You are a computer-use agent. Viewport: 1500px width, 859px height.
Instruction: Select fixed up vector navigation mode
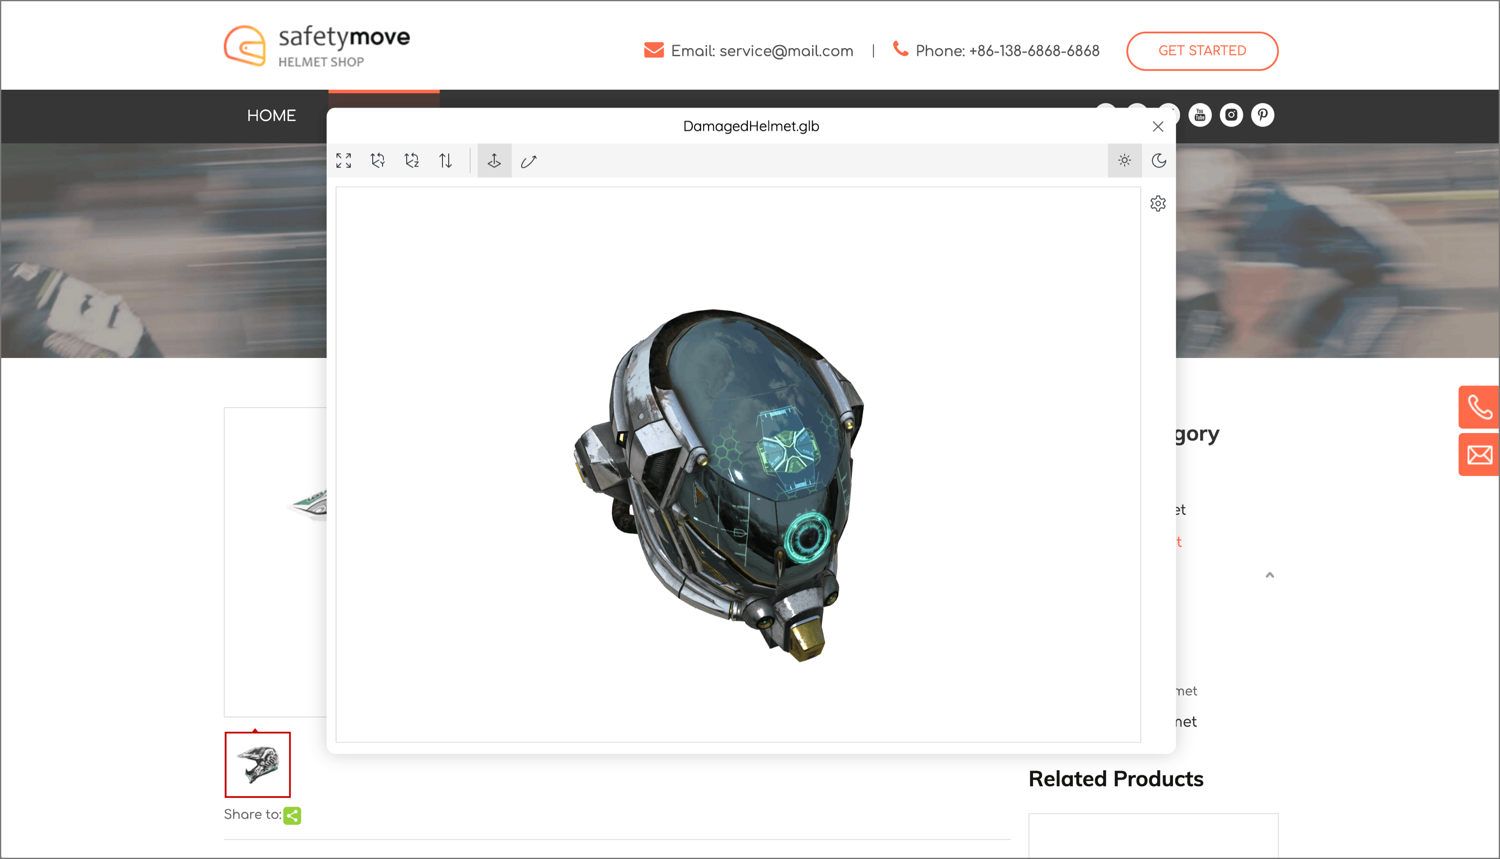point(494,161)
